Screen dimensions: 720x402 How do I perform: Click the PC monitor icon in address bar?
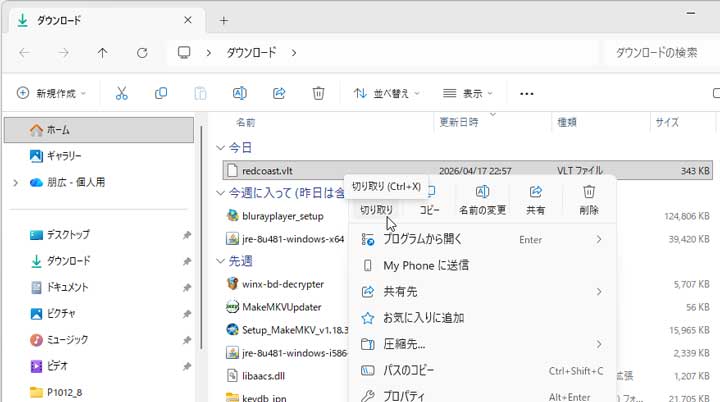pyautogui.click(x=184, y=52)
